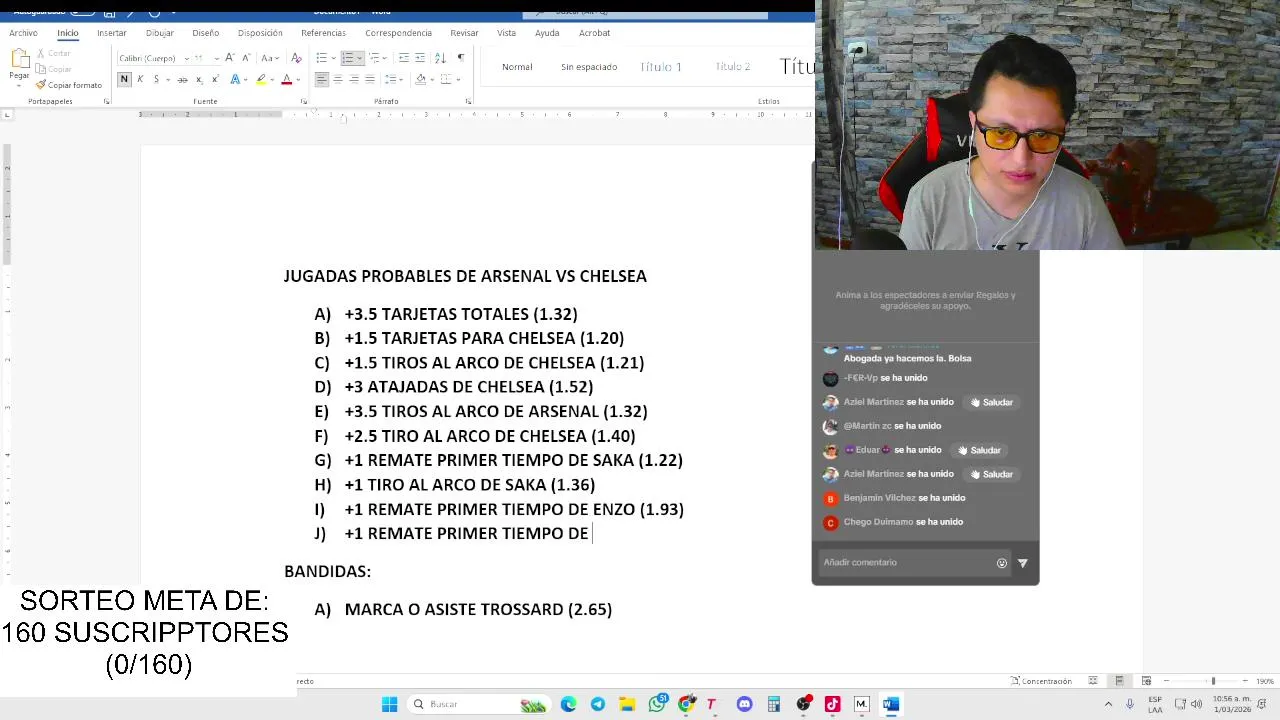The image size is (1280, 720).
Task: Open font size dropdown
Action: (215, 58)
